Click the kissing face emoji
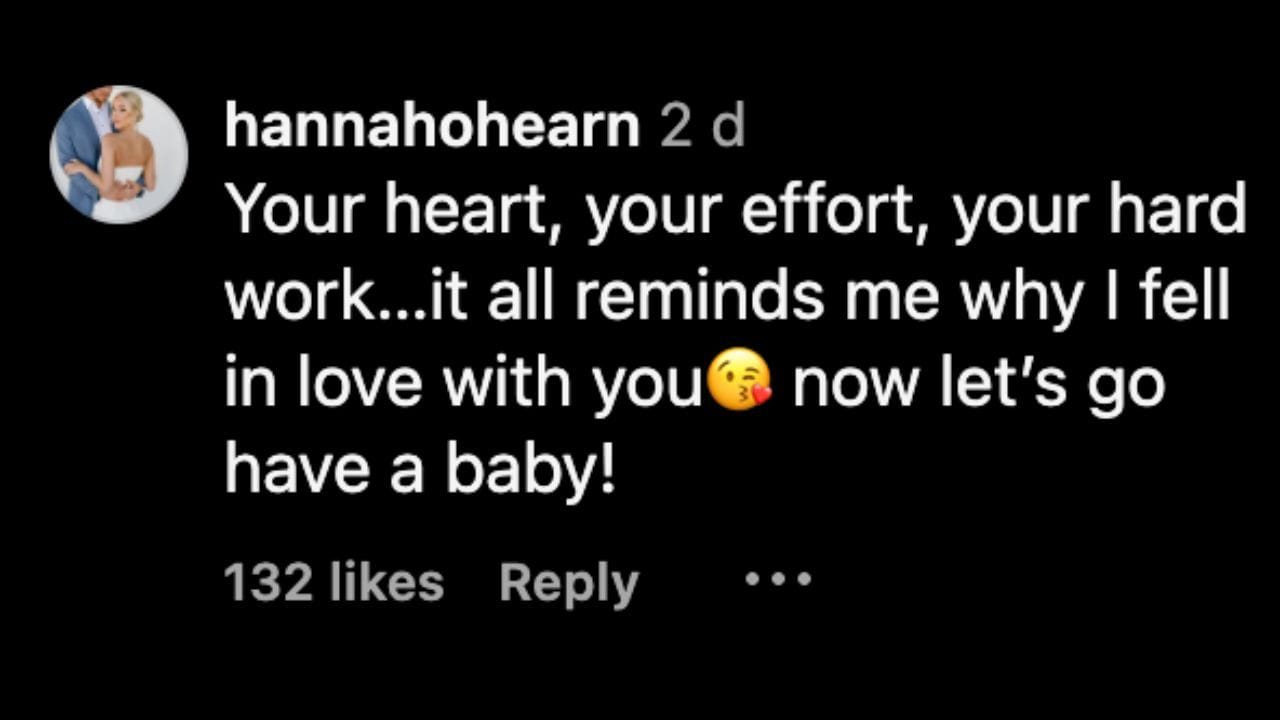 [740, 386]
